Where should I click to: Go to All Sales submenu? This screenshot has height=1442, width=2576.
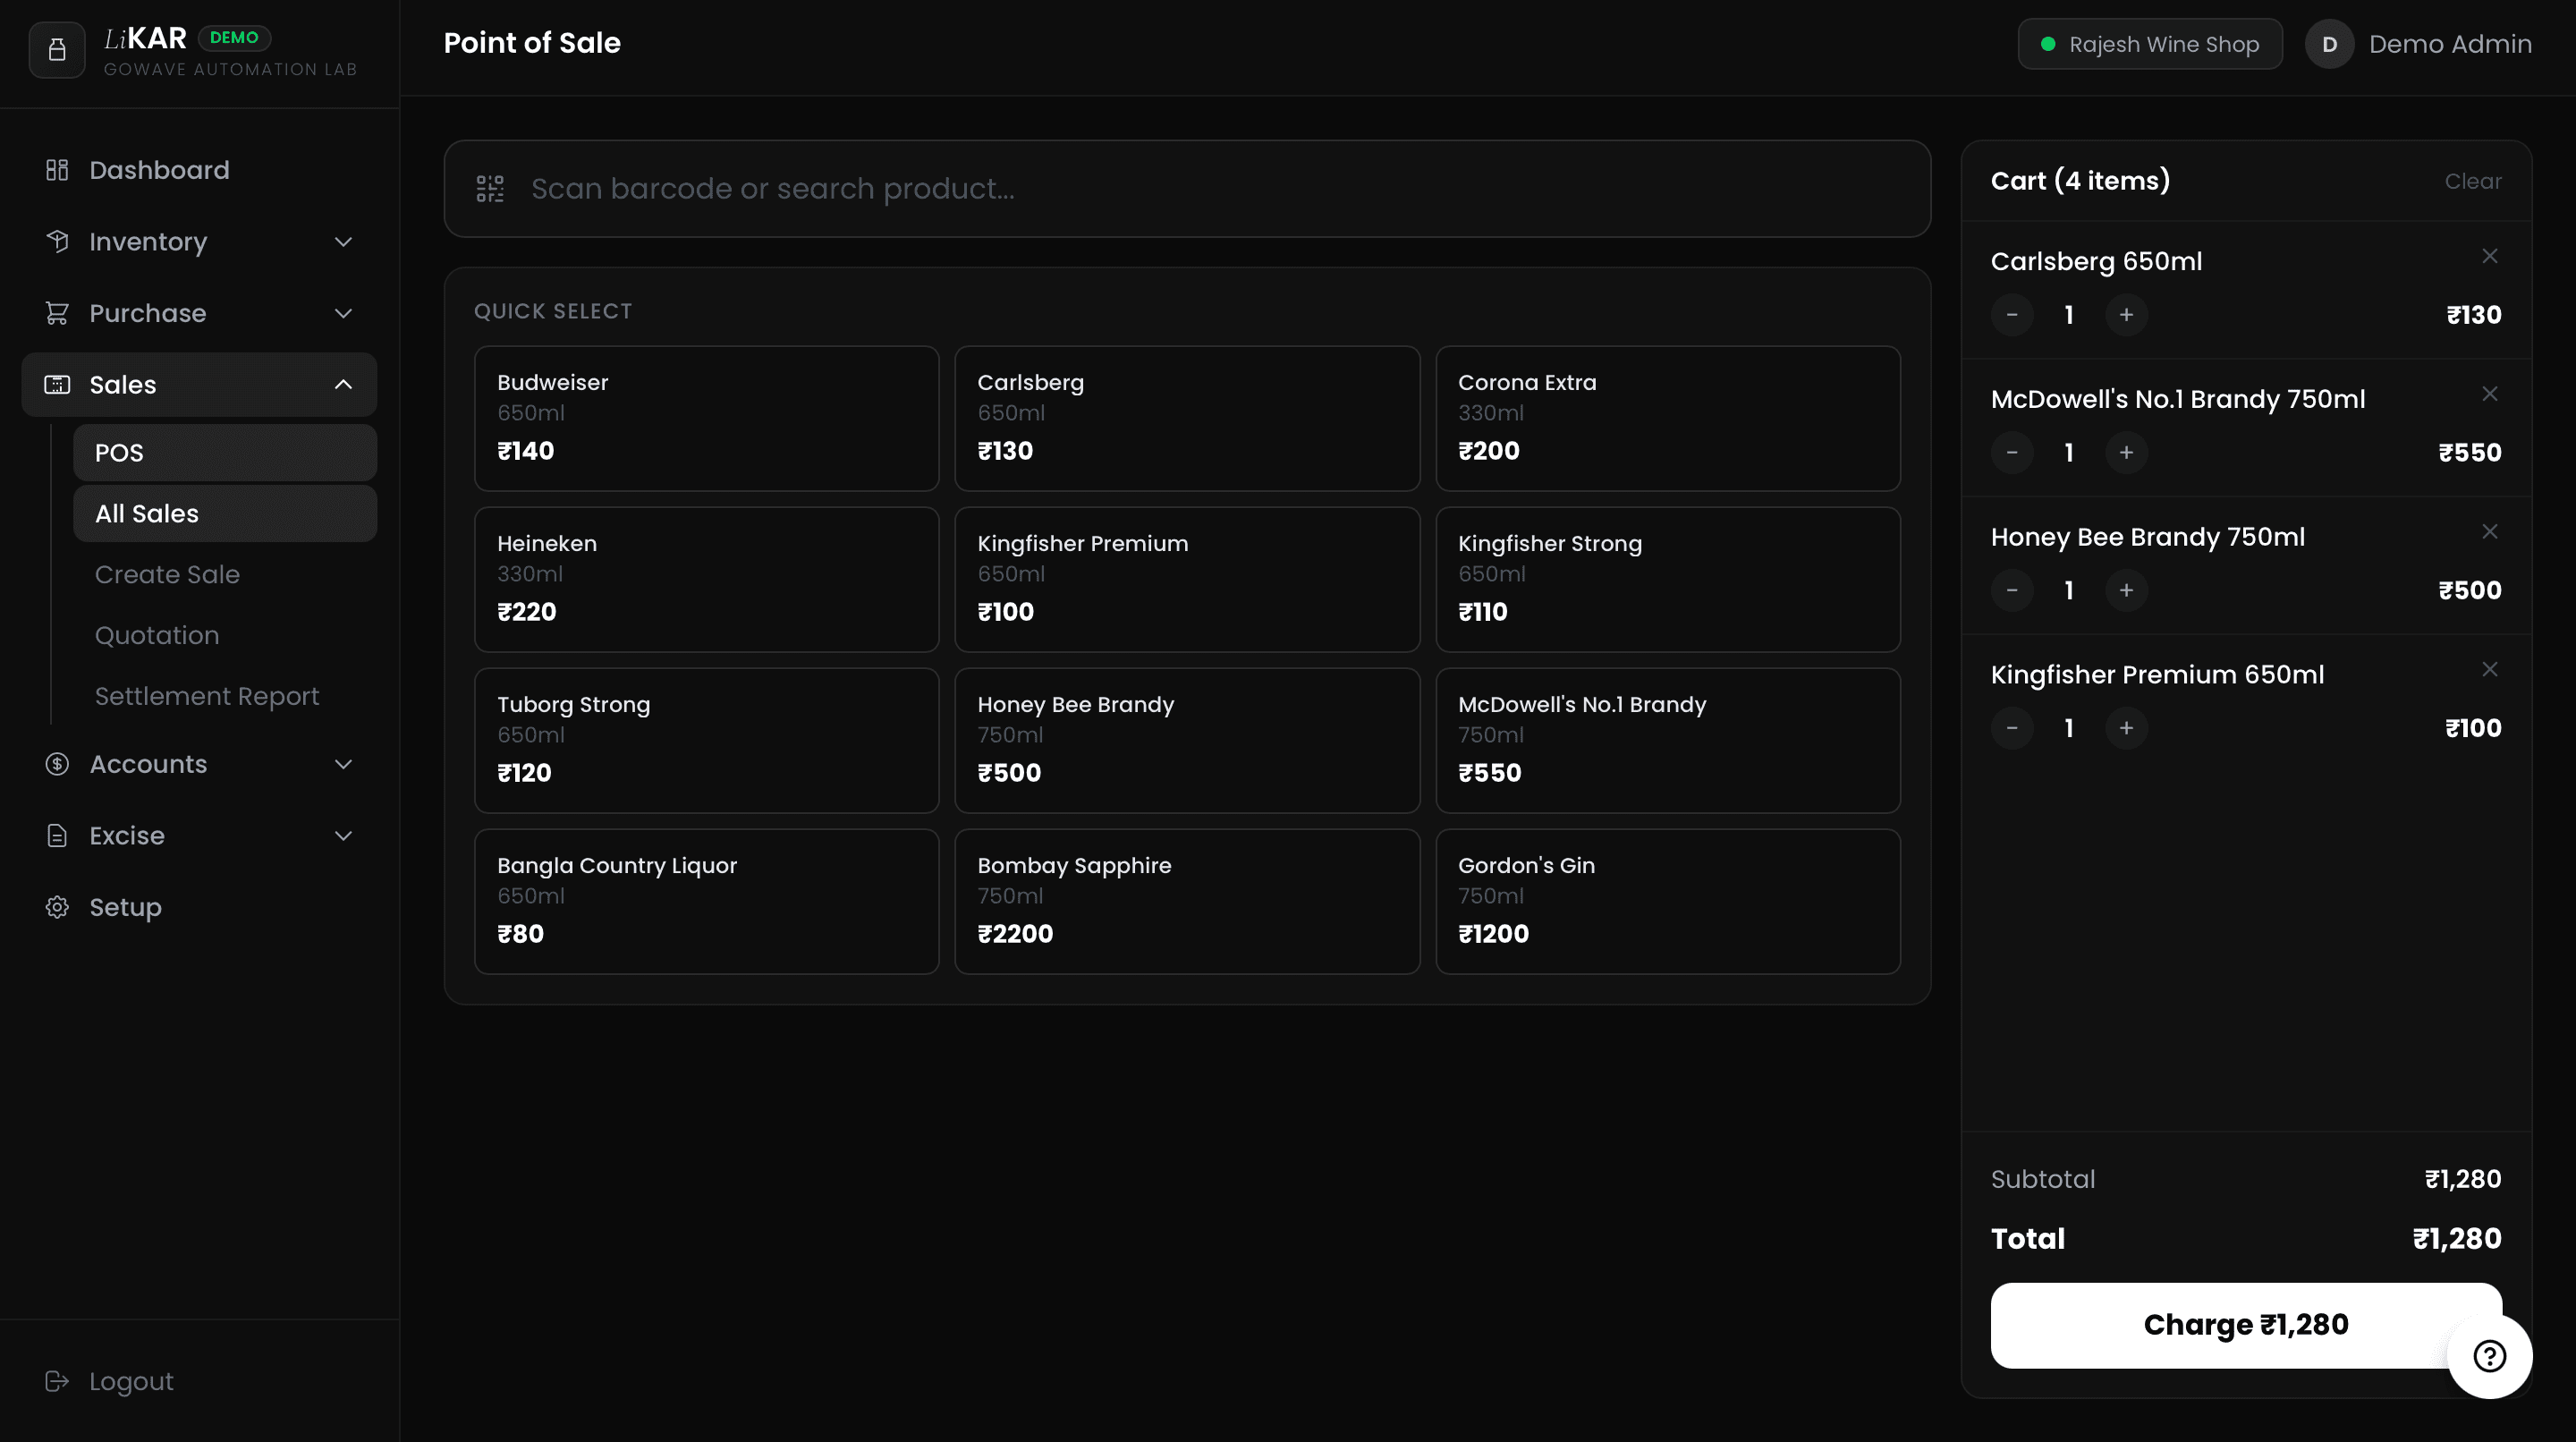point(225,514)
